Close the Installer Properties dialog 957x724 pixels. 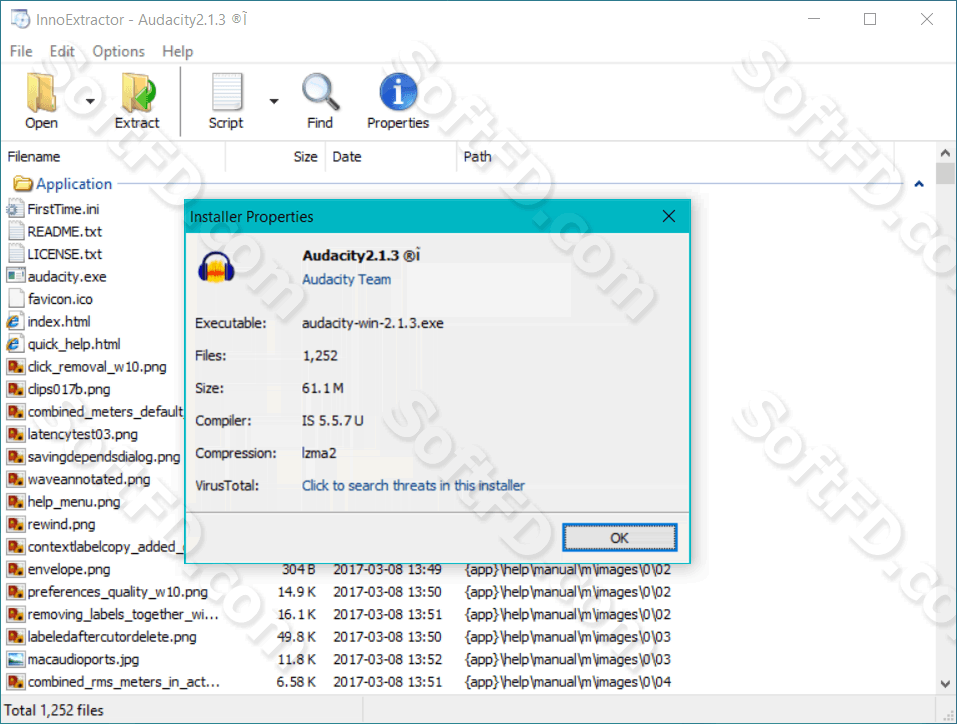tap(669, 216)
